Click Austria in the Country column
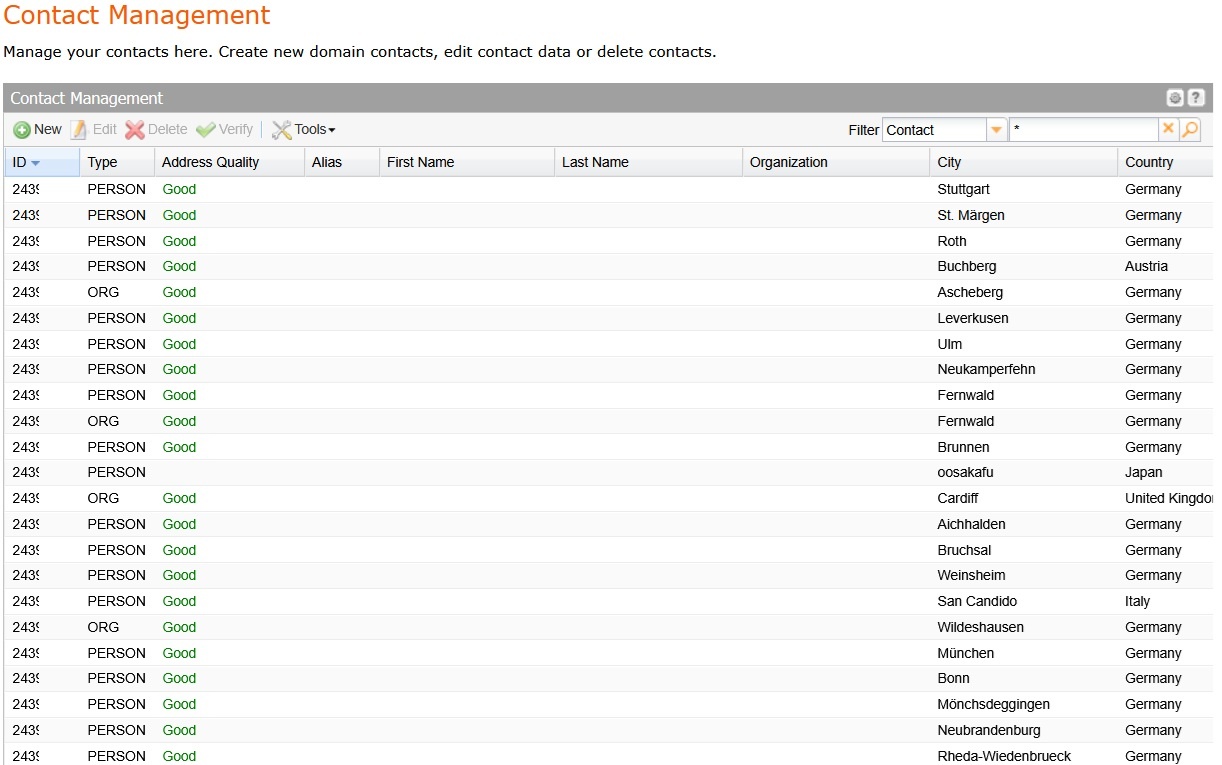The width and height of the screenshot is (1222, 765). click(1146, 266)
